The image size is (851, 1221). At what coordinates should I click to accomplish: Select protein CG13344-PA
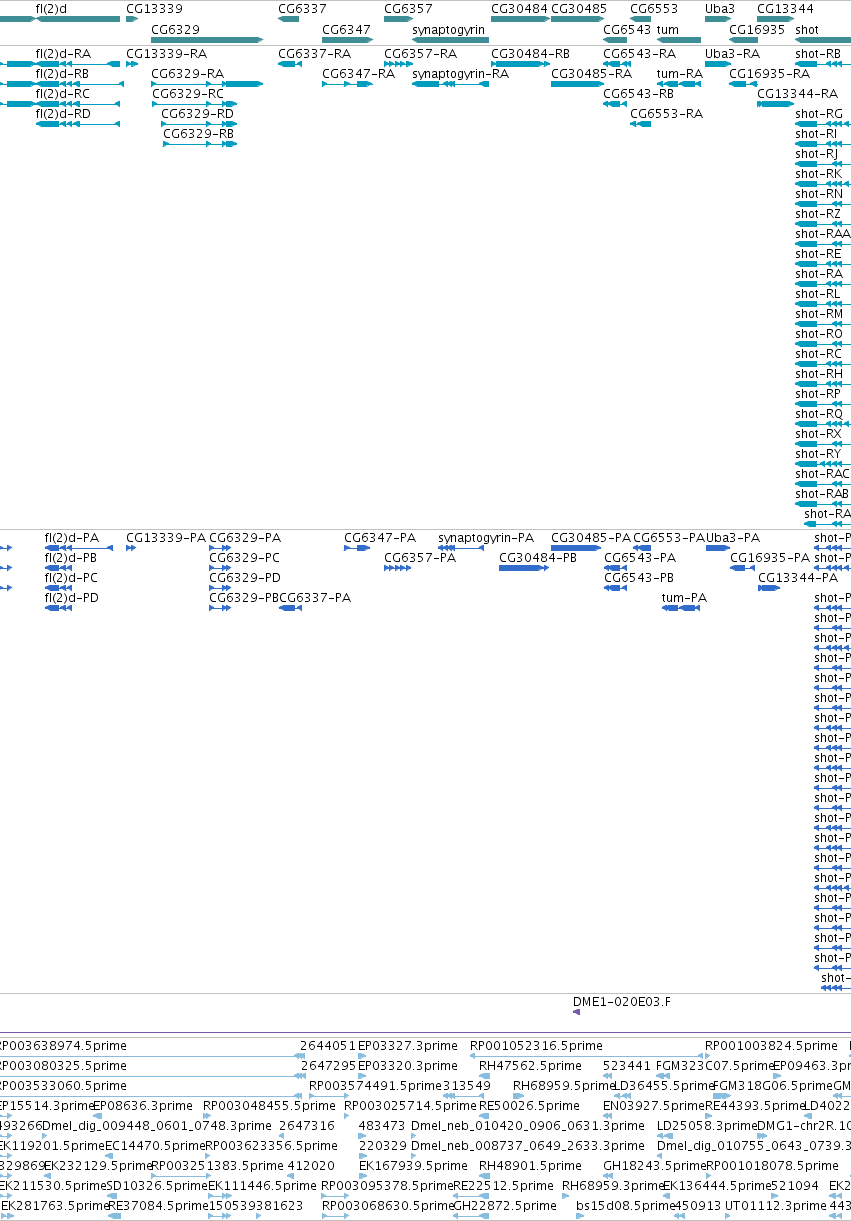pyautogui.click(x=798, y=578)
